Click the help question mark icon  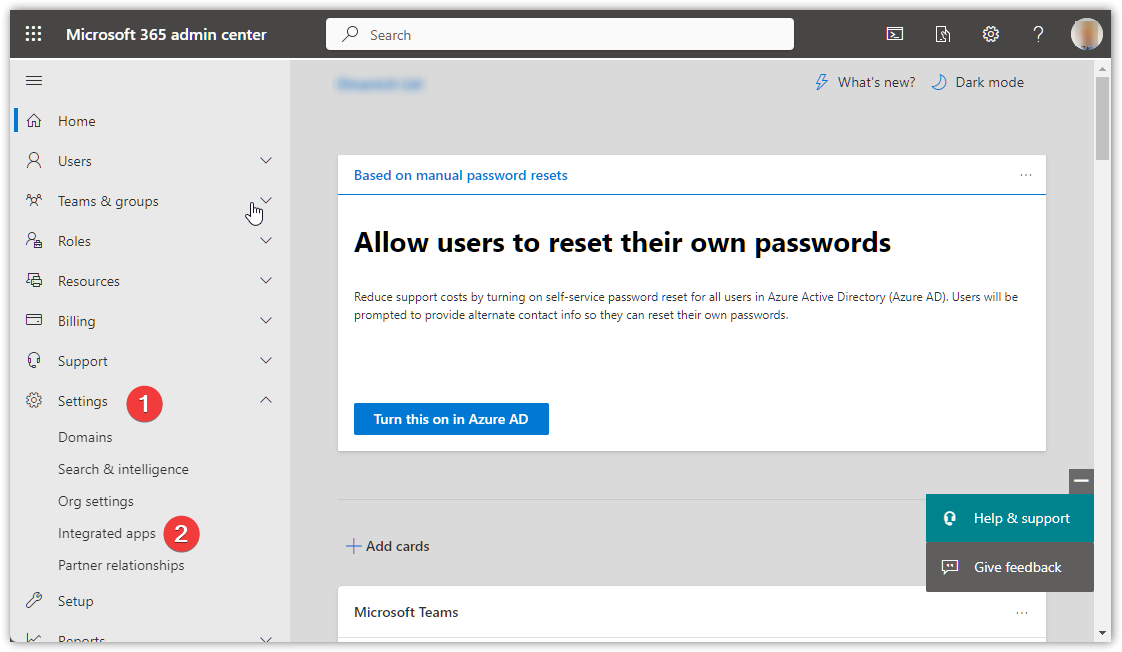1038,34
